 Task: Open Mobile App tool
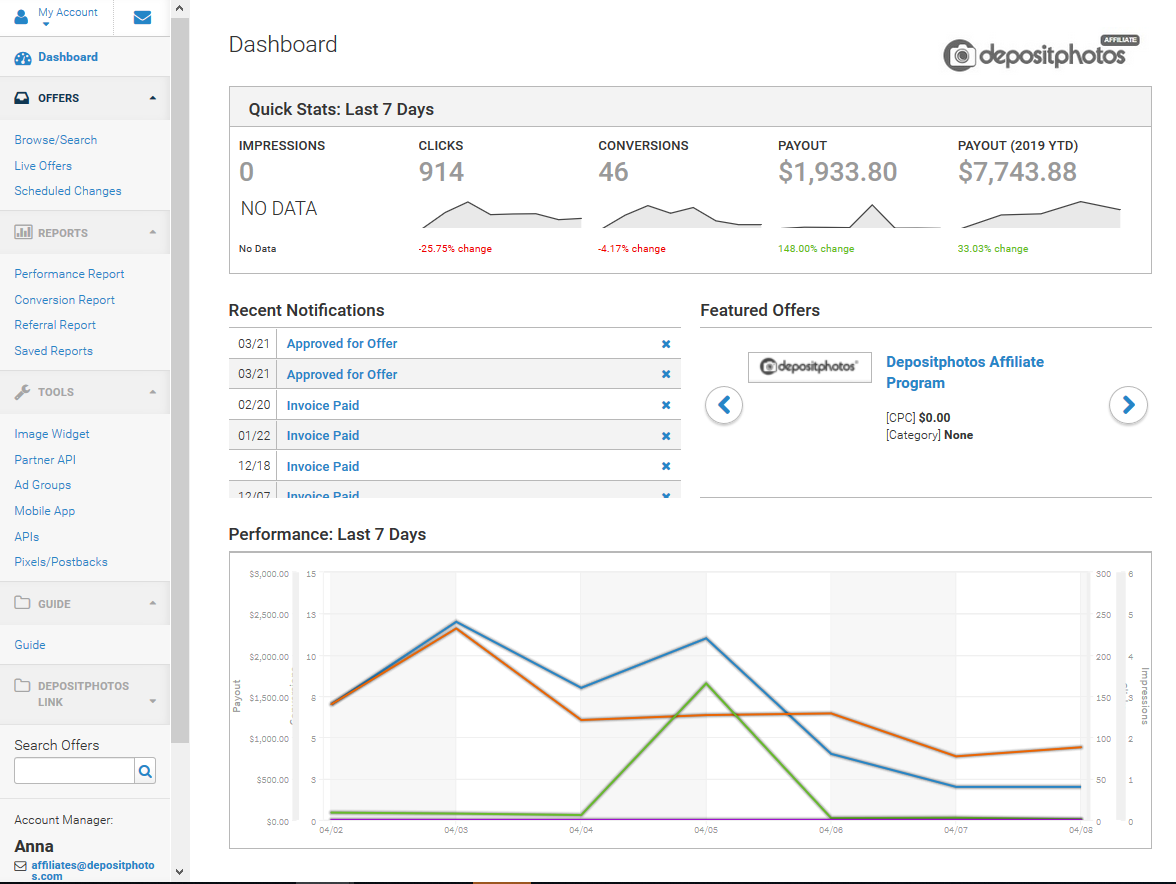click(44, 511)
